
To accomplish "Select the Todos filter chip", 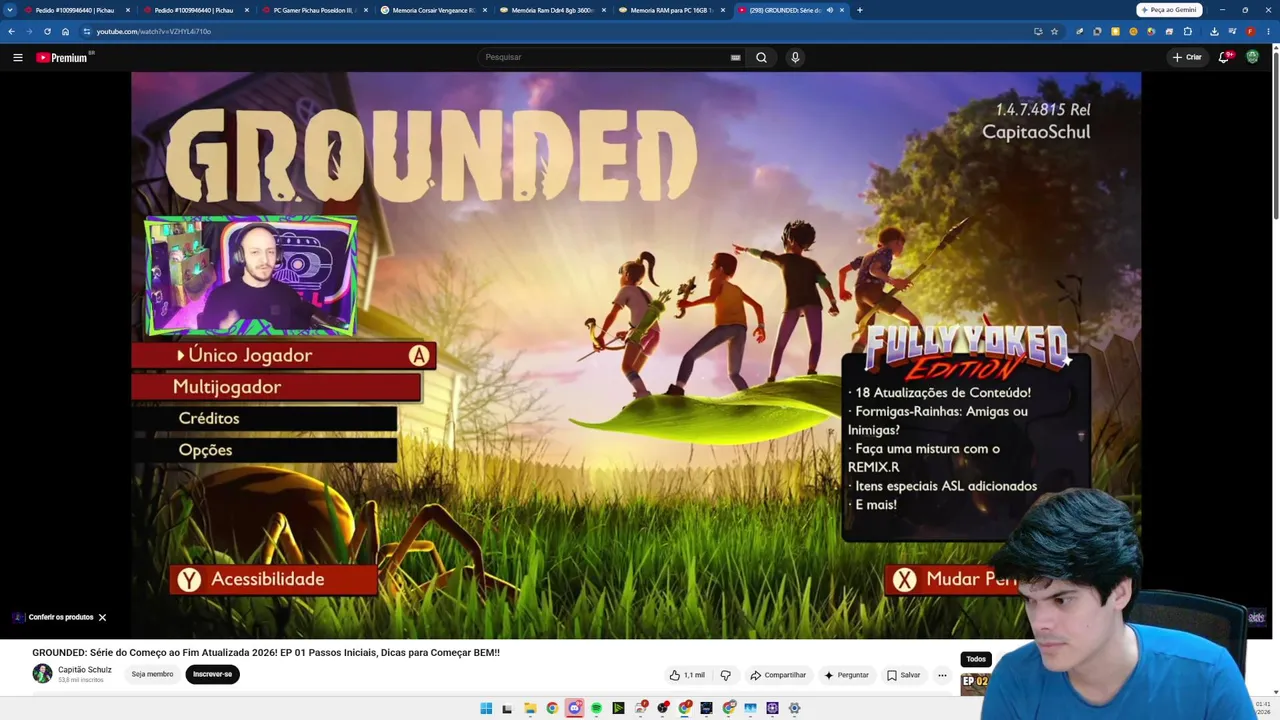I will click(x=976, y=659).
